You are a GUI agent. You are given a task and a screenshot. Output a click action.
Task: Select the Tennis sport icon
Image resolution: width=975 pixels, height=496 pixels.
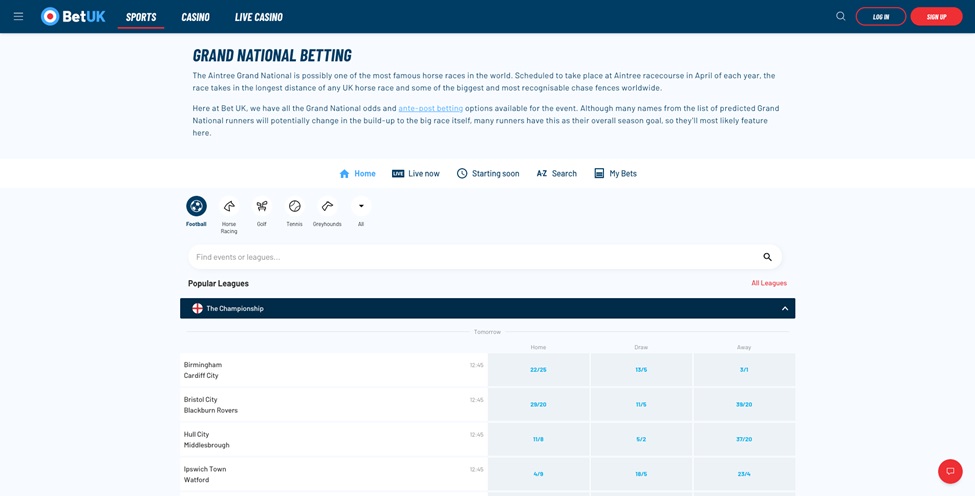pyautogui.click(x=294, y=206)
